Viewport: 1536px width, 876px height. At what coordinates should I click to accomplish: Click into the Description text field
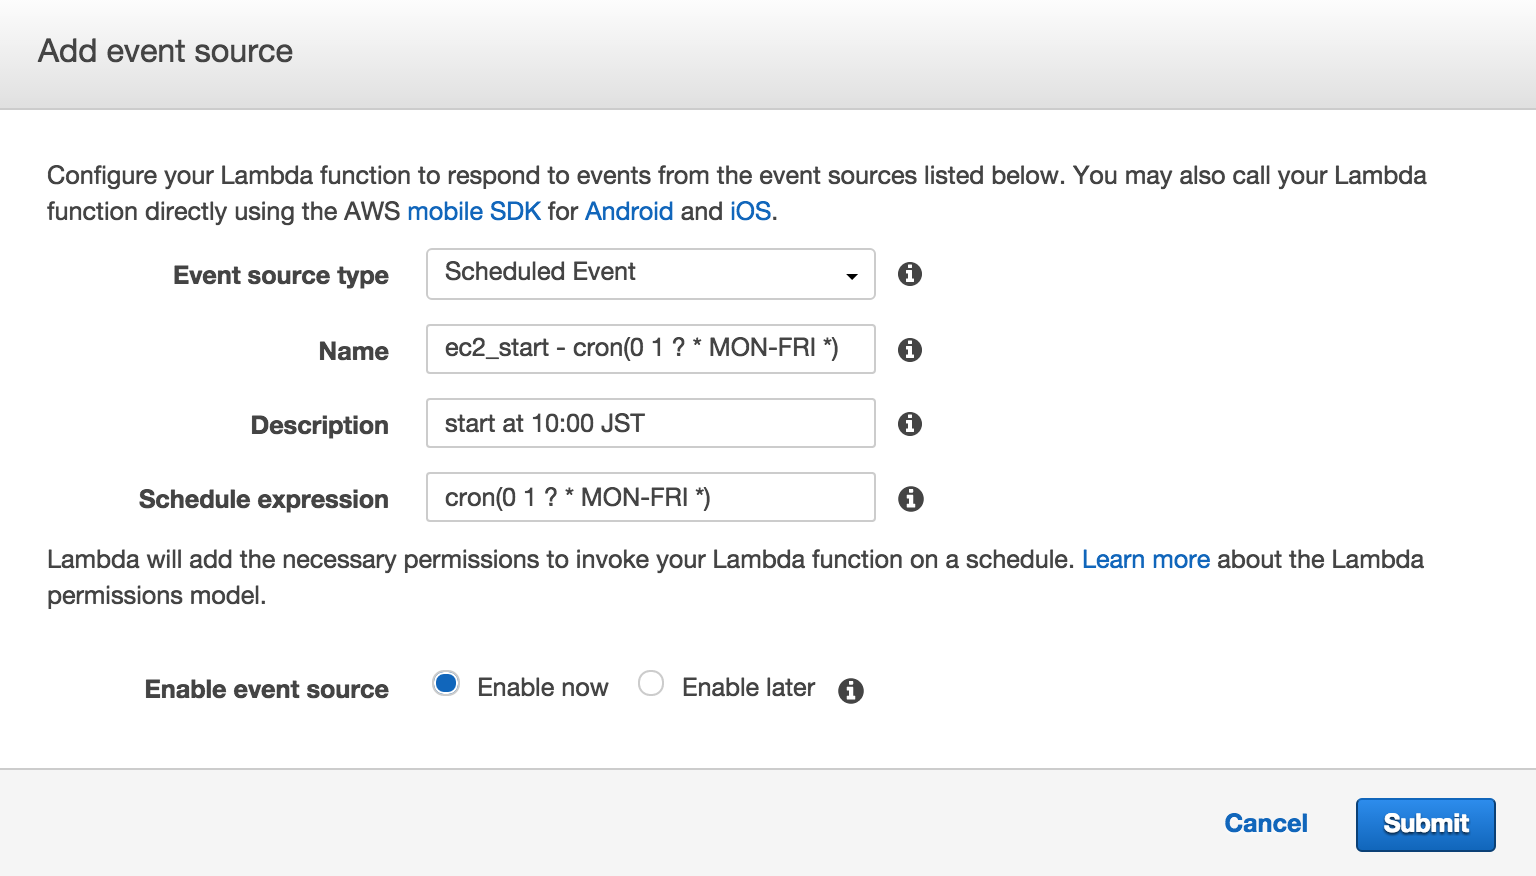pyautogui.click(x=650, y=424)
